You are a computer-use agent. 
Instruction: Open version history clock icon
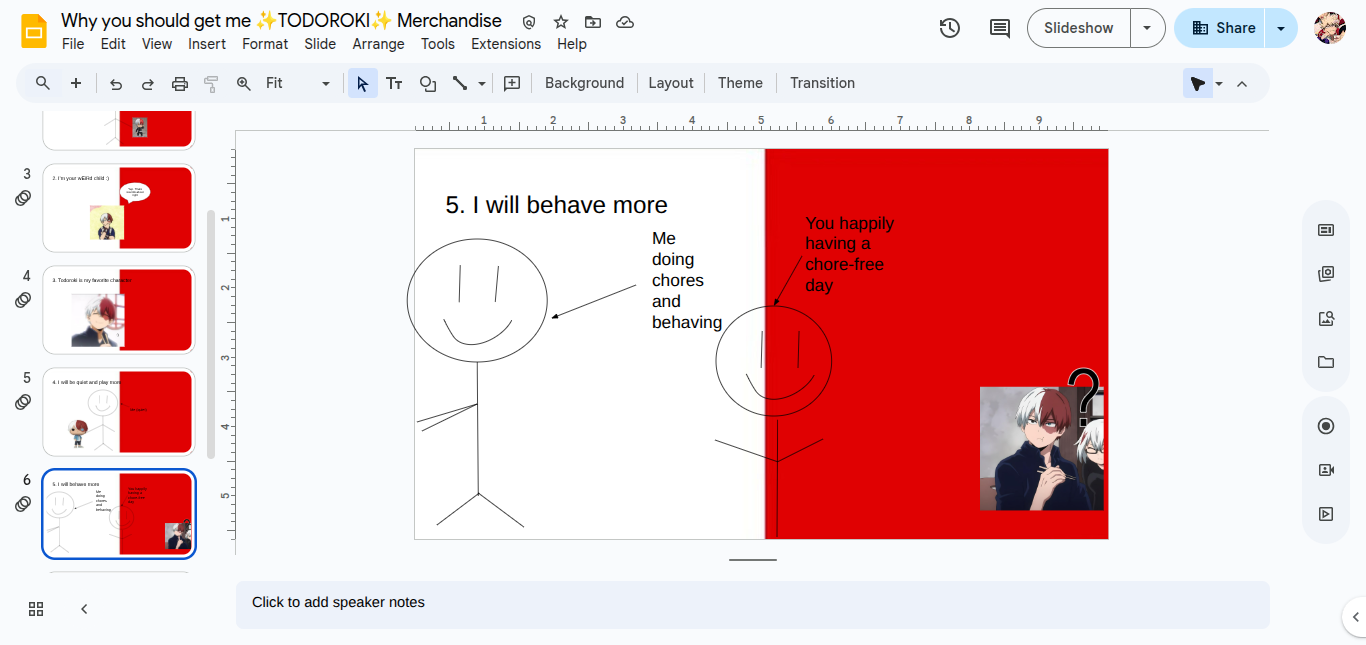[950, 28]
